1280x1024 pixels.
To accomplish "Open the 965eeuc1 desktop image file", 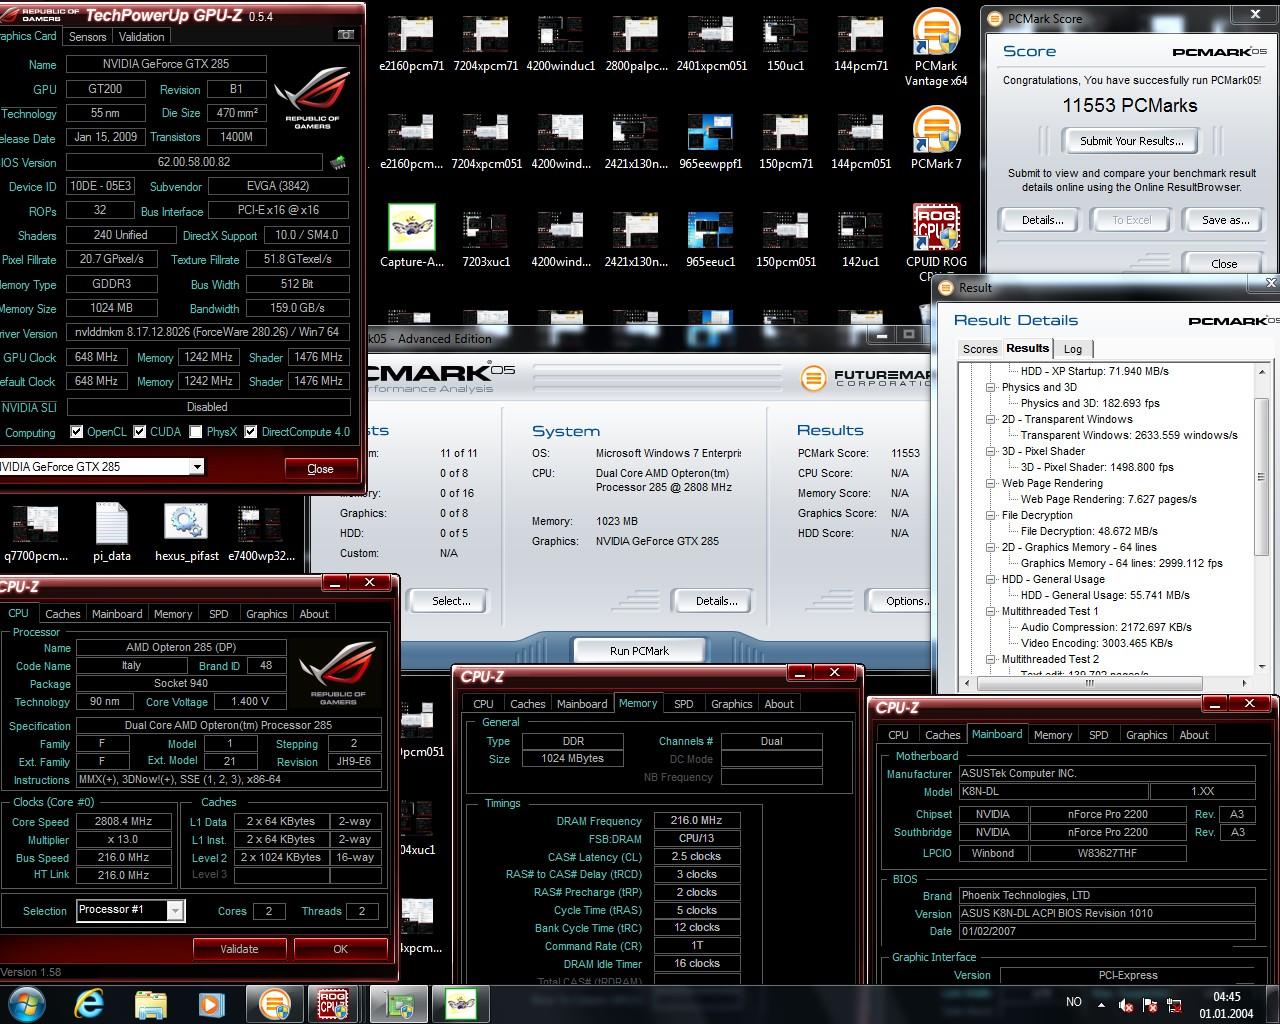I will (711, 238).
